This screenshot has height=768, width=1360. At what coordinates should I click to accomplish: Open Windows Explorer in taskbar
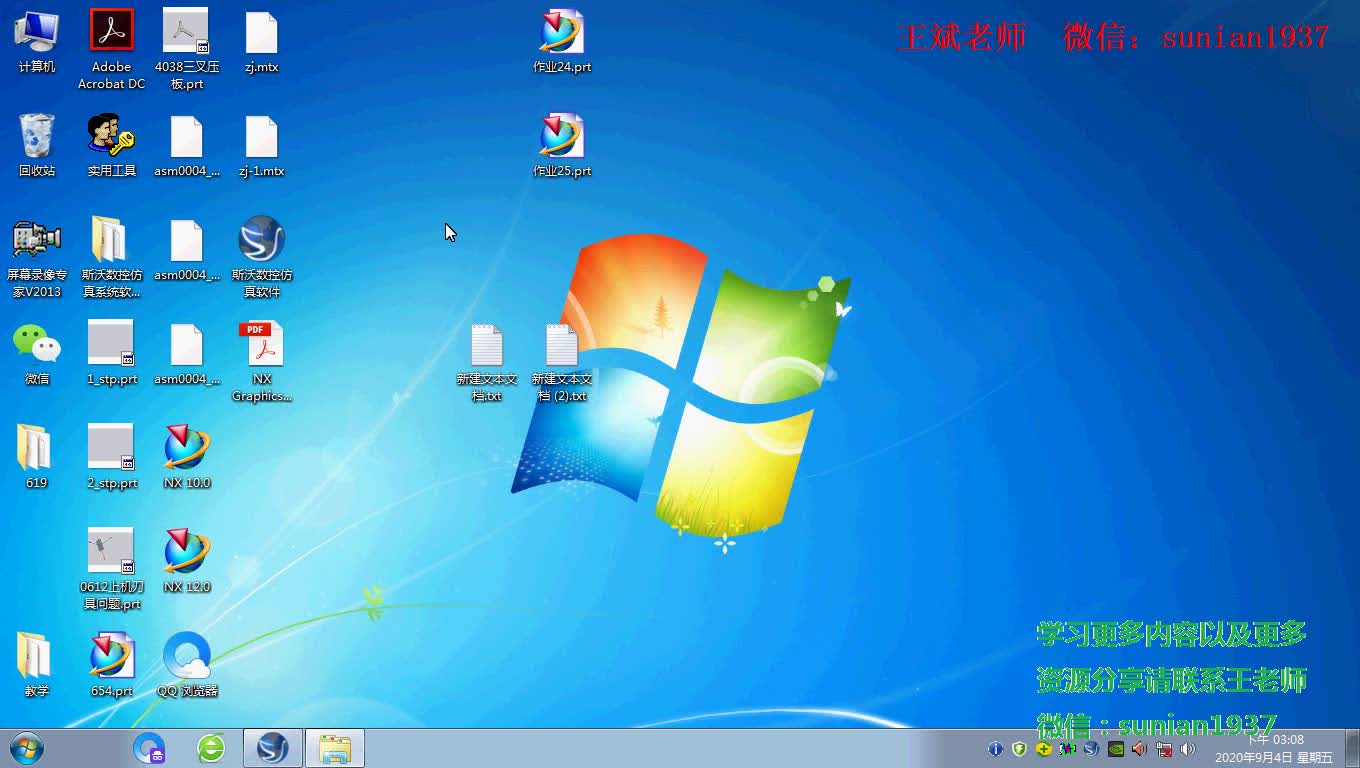coord(335,748)
